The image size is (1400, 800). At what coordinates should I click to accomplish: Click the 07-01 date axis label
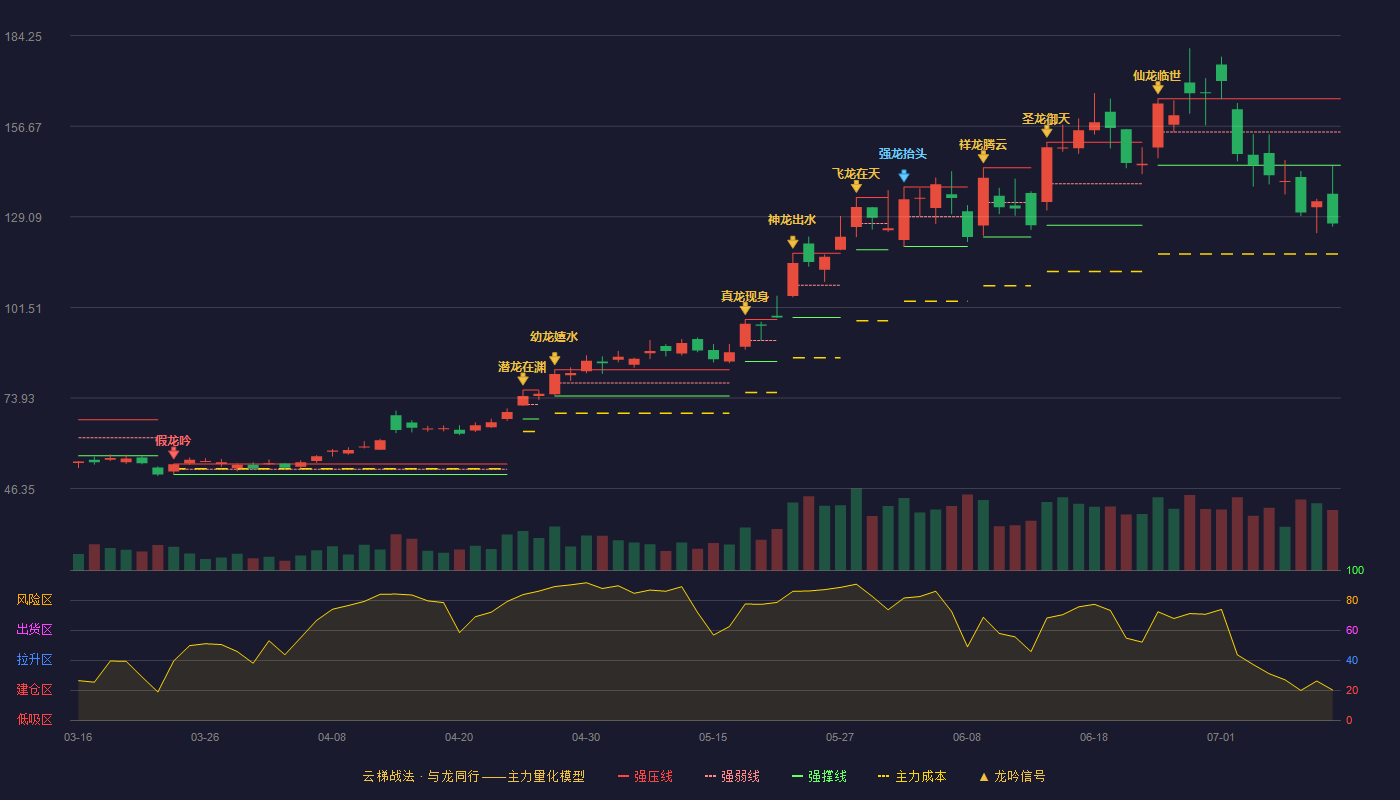click(1221, 737)
